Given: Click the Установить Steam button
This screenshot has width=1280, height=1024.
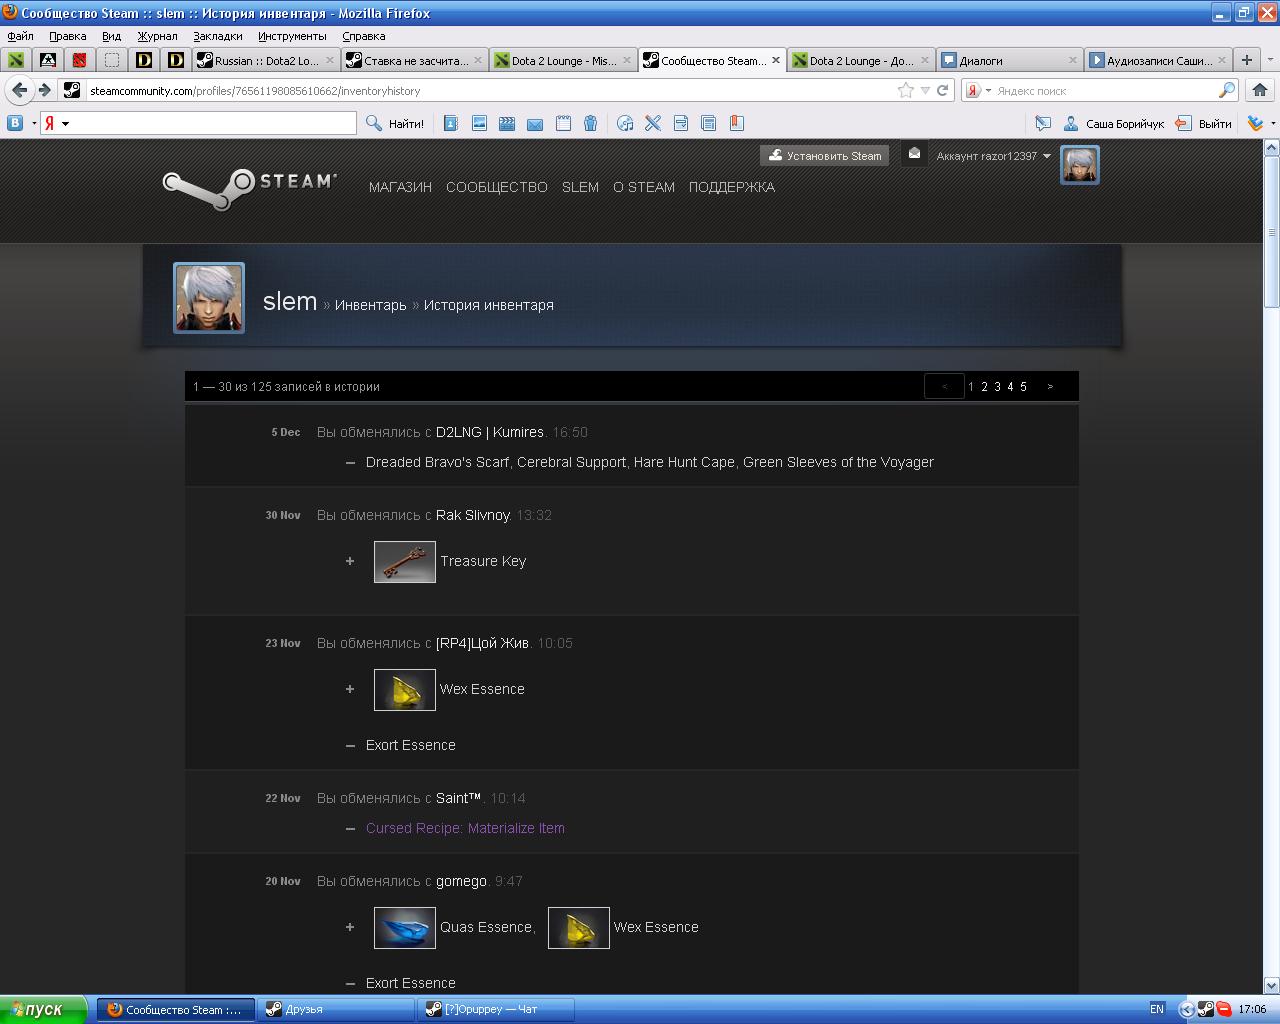Looking at the screenshot, I should pyautogui.click(x=825, y=155).
